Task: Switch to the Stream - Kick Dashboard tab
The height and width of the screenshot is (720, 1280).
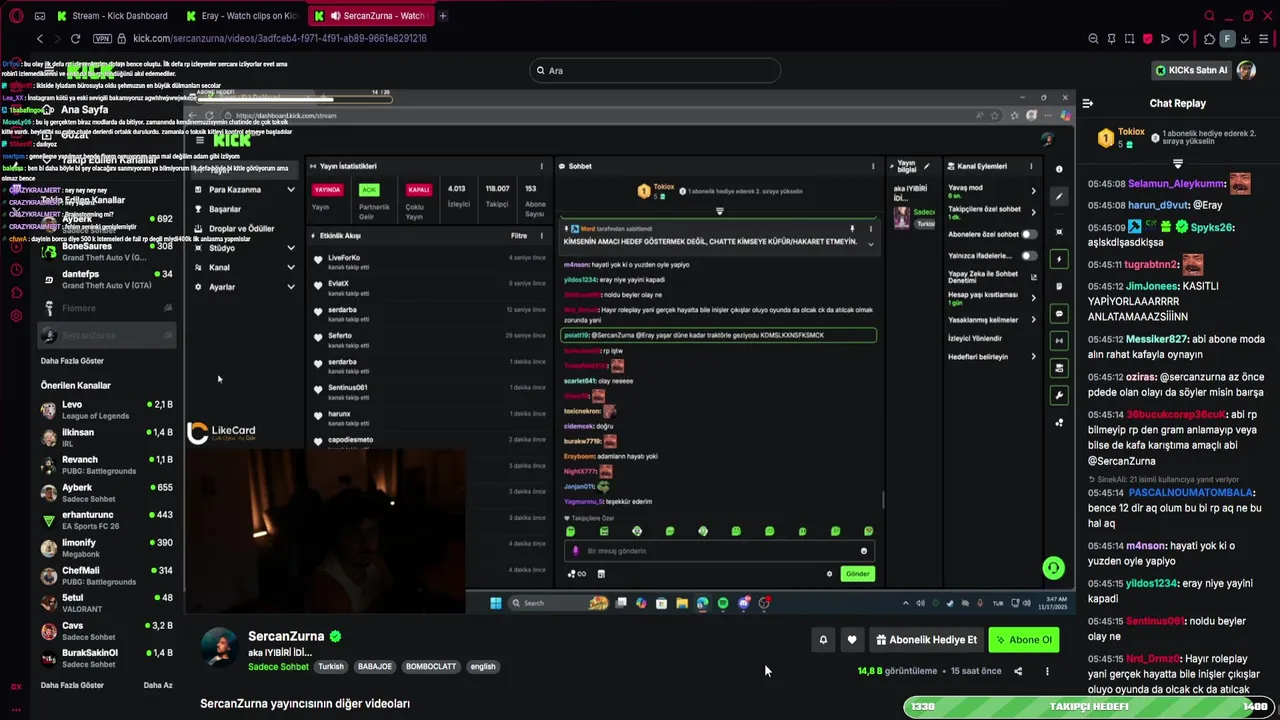Action: pyautogui.click(x=112, y=16)
